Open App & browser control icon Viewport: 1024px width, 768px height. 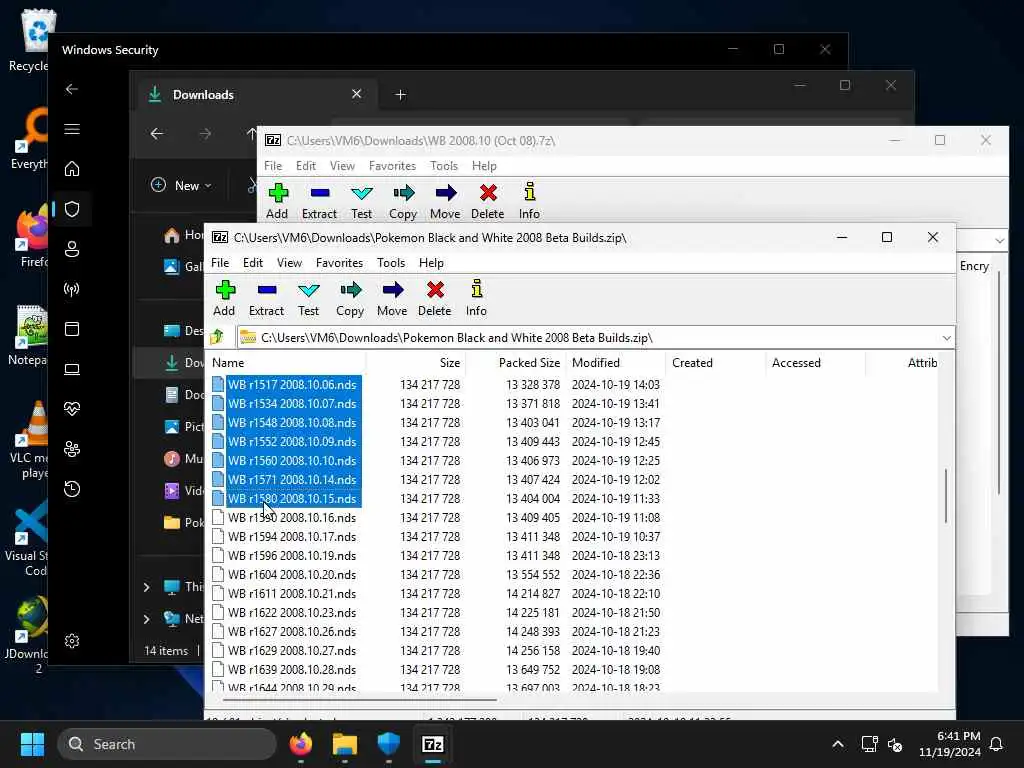pos(72,328)
